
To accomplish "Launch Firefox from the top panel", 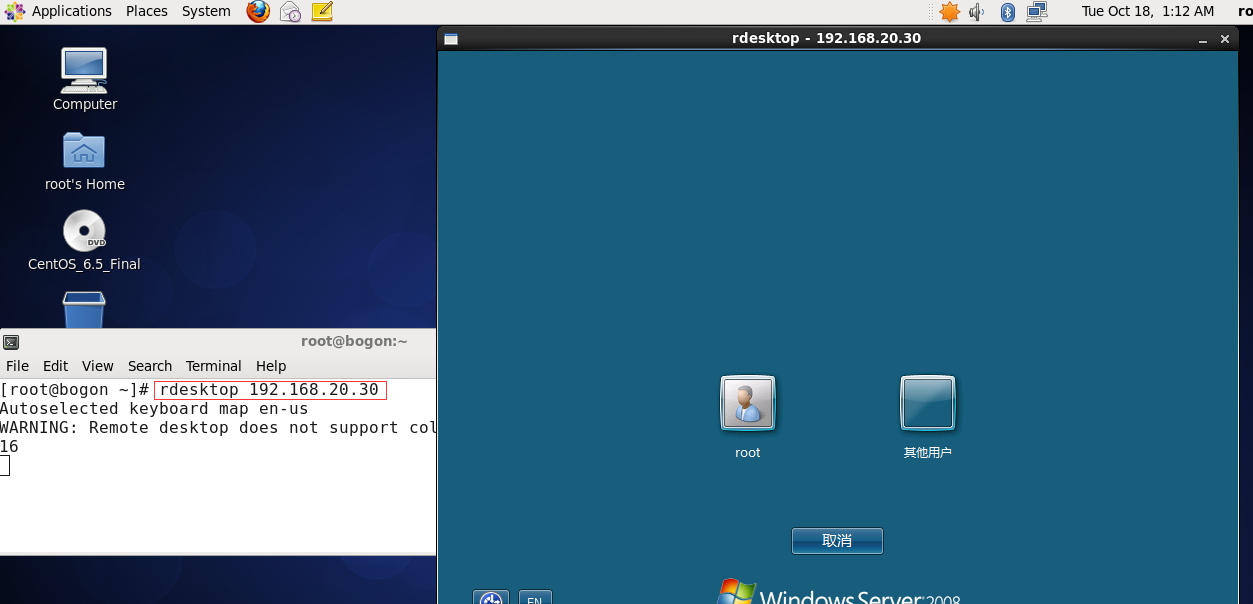I will pos(258,11).
